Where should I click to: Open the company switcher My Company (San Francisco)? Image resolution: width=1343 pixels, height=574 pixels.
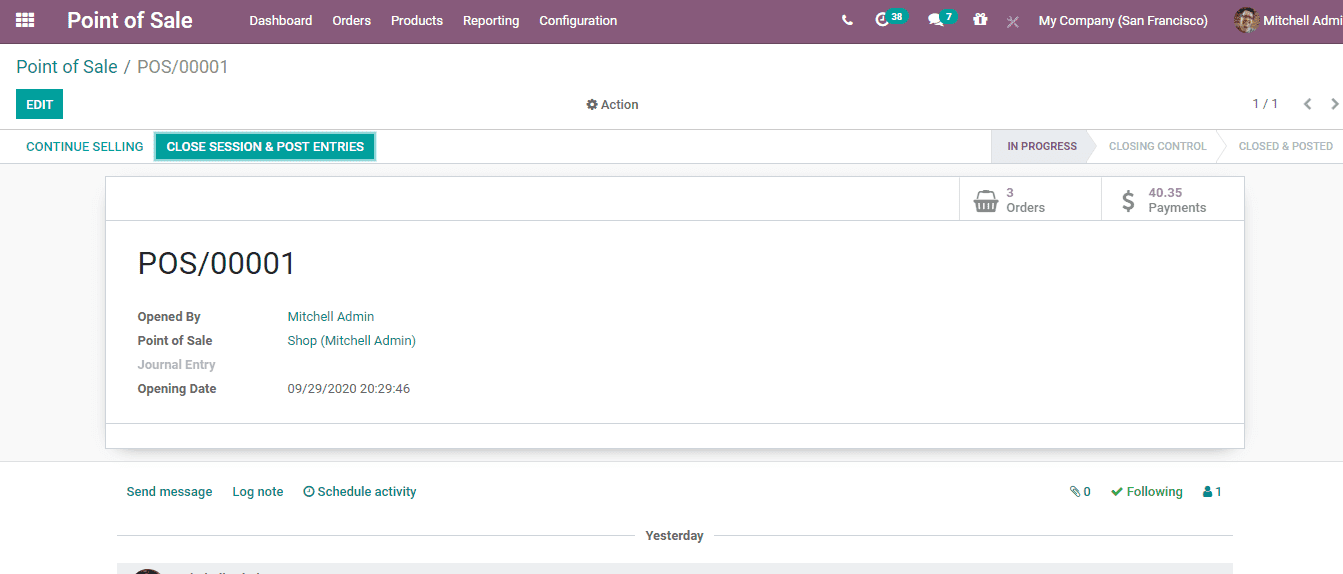[x=1123, y=20]
